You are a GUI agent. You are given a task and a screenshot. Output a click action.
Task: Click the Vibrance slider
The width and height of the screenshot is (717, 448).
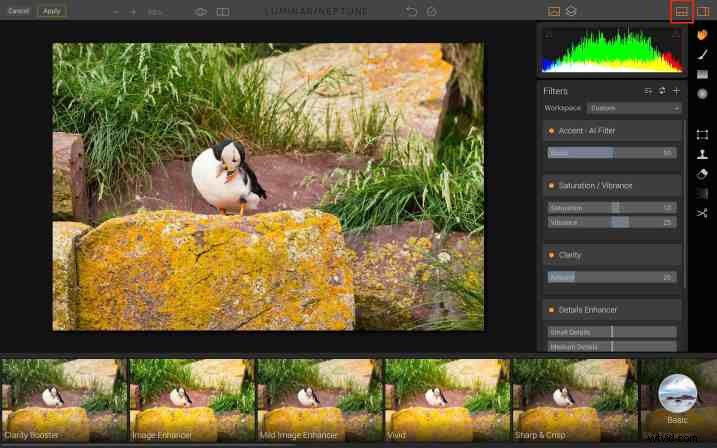pos(612,223)
